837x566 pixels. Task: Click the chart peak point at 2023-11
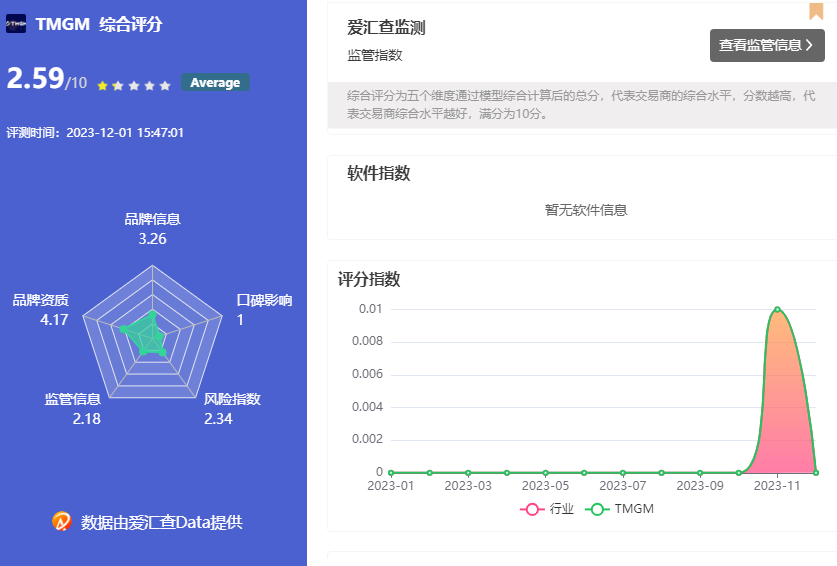tap(777, 309)
